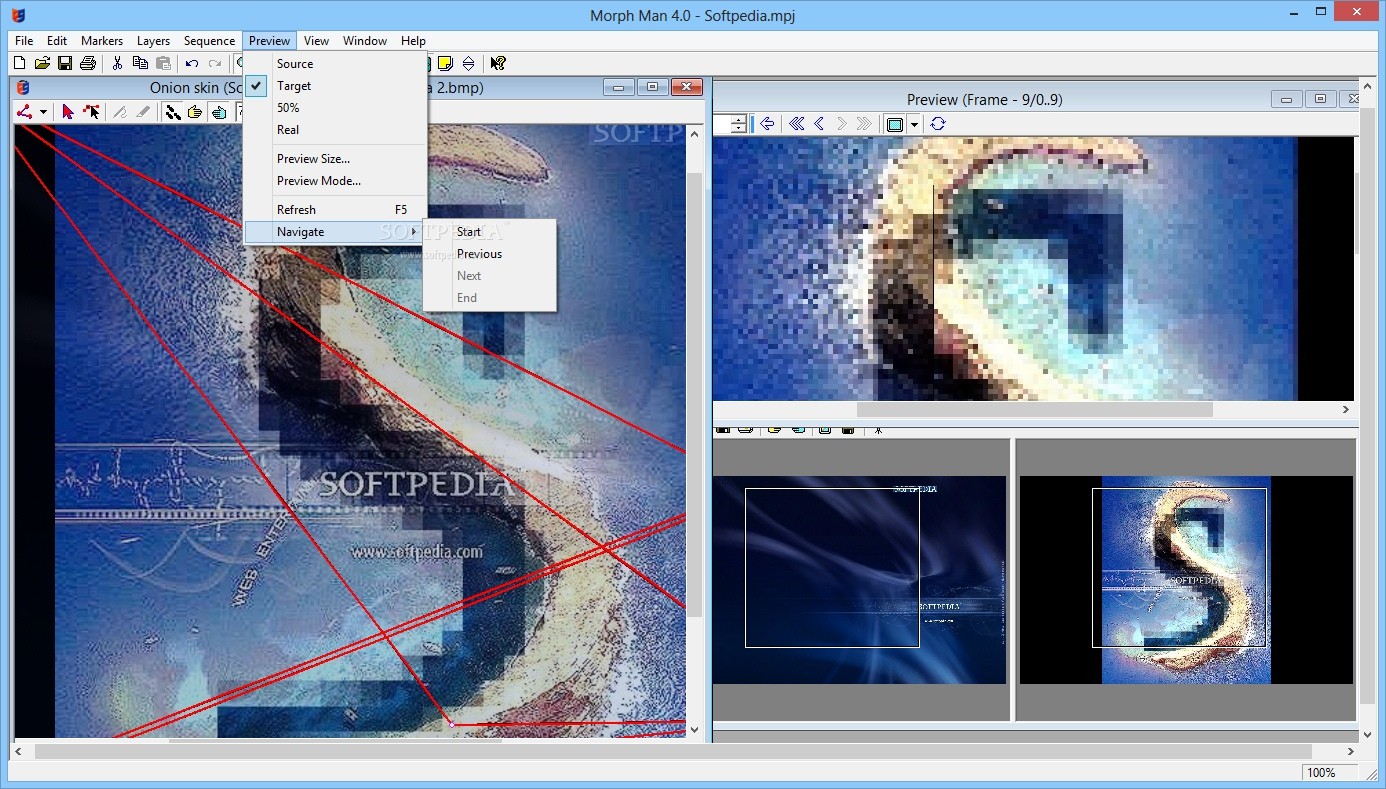Advance to next frame with single right chevron
This screenshot has height=789, width=1386.
842,124
